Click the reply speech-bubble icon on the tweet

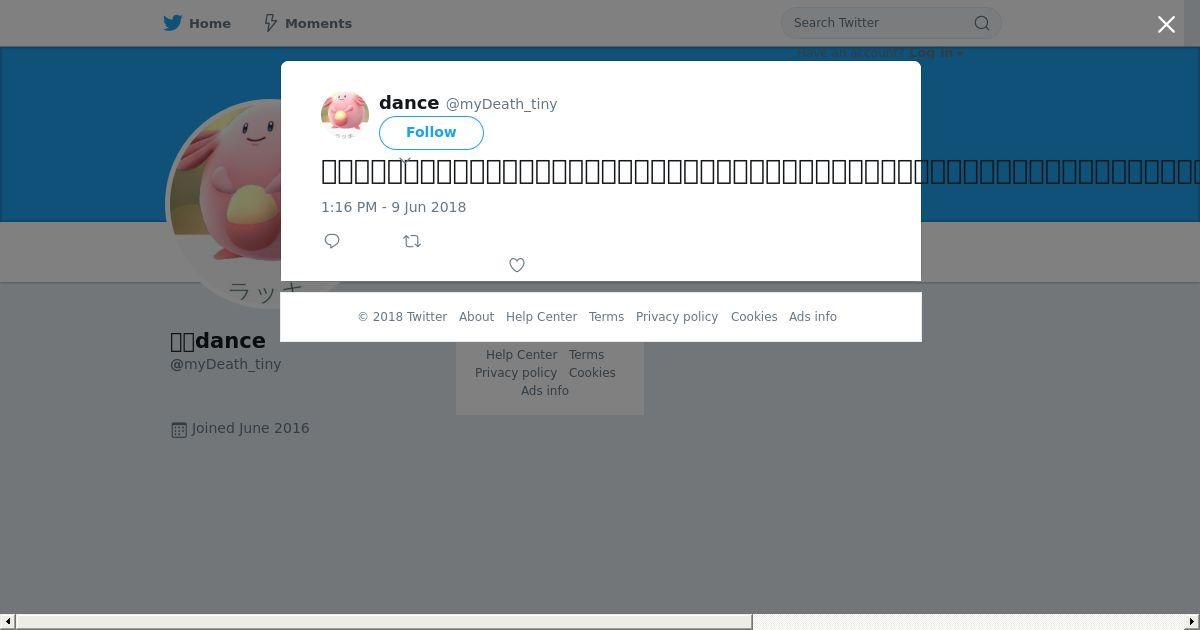pos(332,241)
